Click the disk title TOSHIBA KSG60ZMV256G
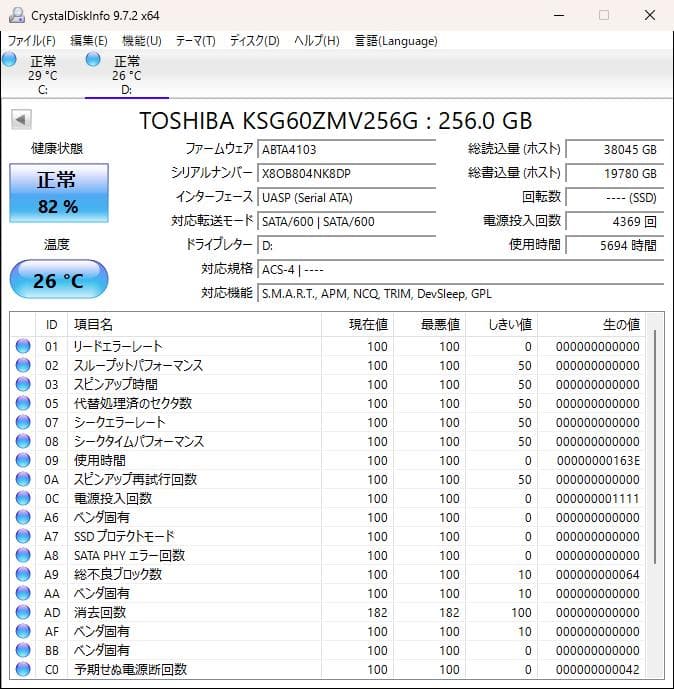This screenshot has width=674, height=689. pyautogui.click(x=336, y=121)
